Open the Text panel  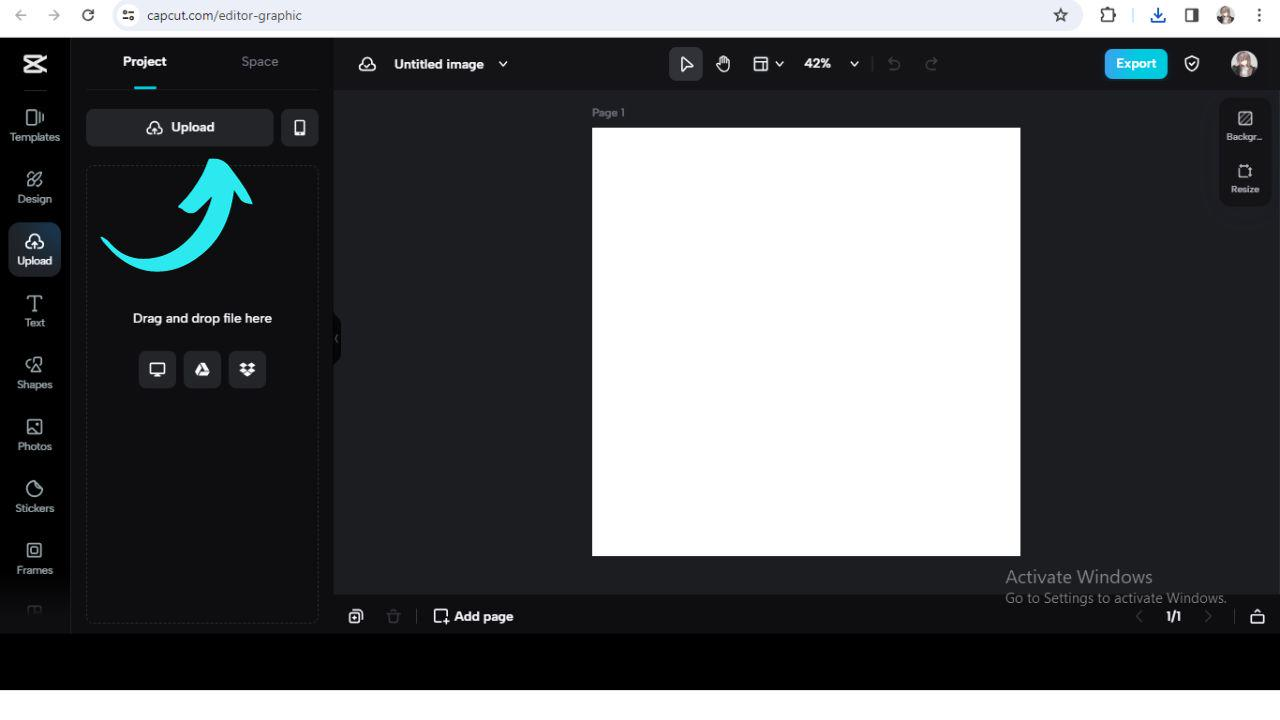(34, 311)
